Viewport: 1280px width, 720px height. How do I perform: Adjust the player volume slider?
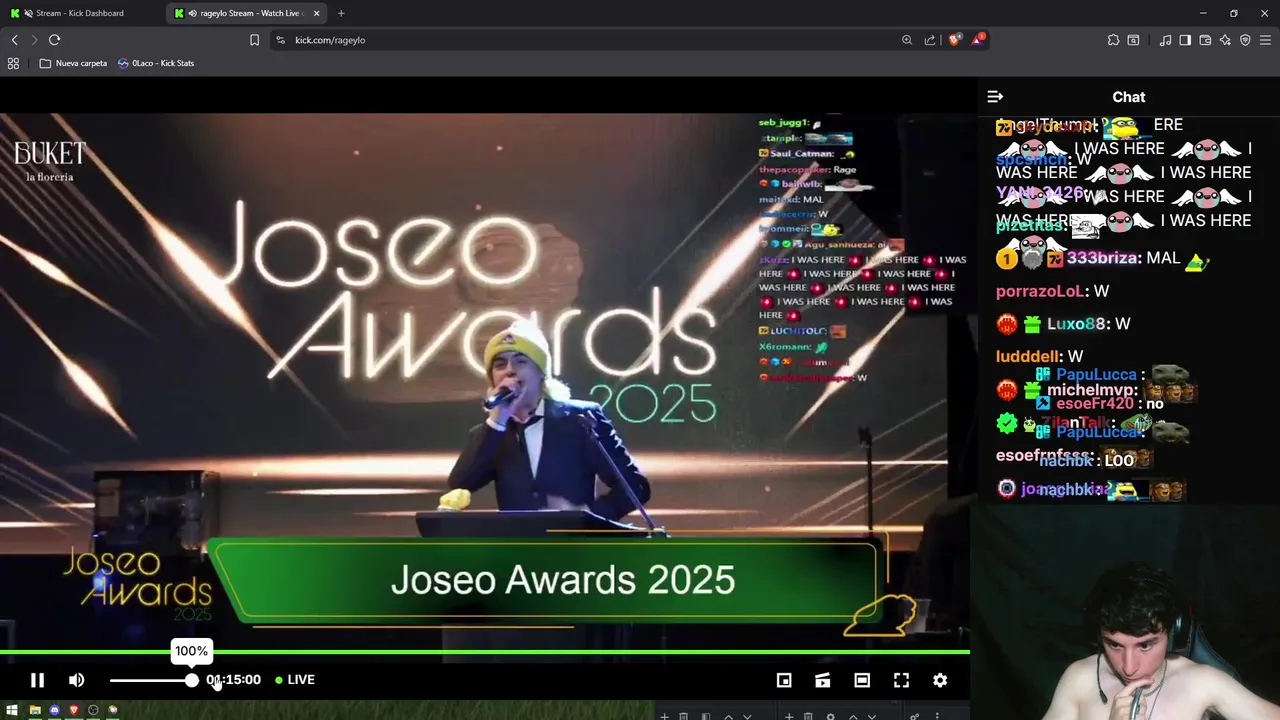point(153,680)
